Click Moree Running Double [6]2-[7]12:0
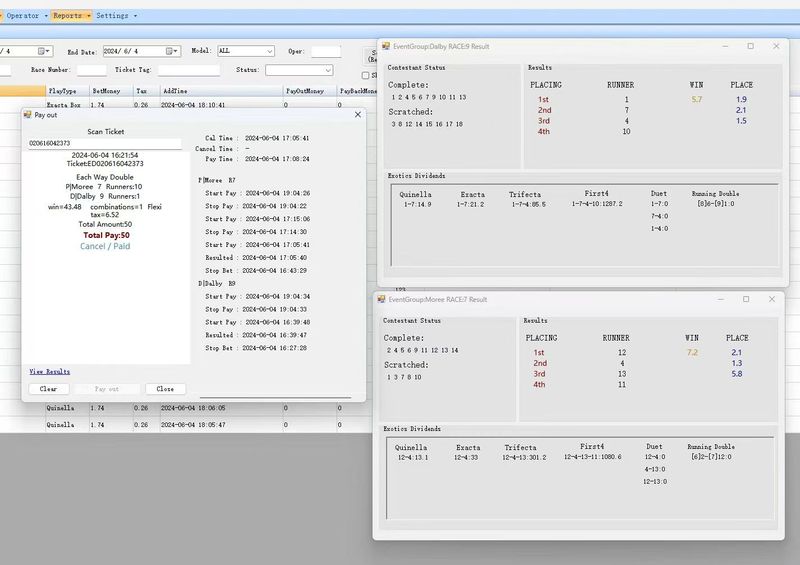This screenshot has height=565, width=800. click(711, 457)
